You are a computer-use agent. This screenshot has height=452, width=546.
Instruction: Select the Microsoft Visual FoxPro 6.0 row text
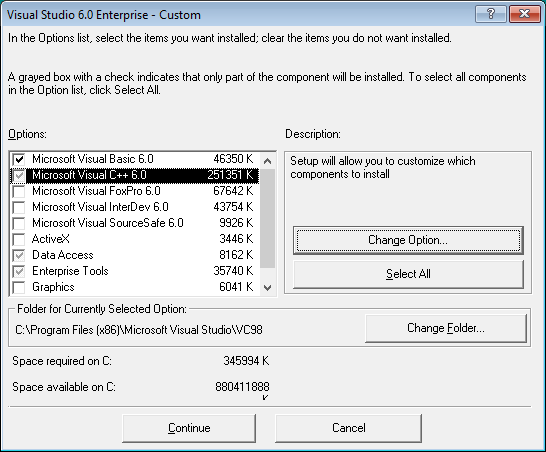click(x=96, y=191)
